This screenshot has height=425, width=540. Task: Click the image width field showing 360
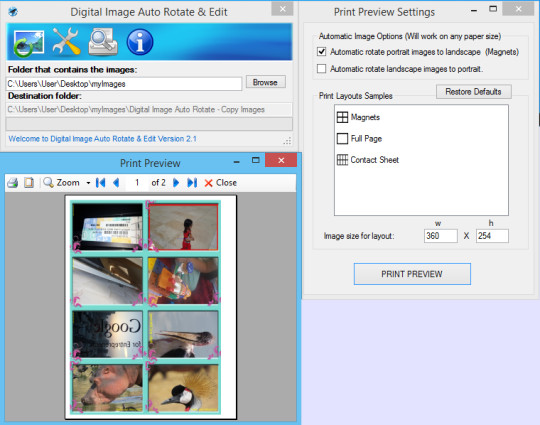coord(440,236)
